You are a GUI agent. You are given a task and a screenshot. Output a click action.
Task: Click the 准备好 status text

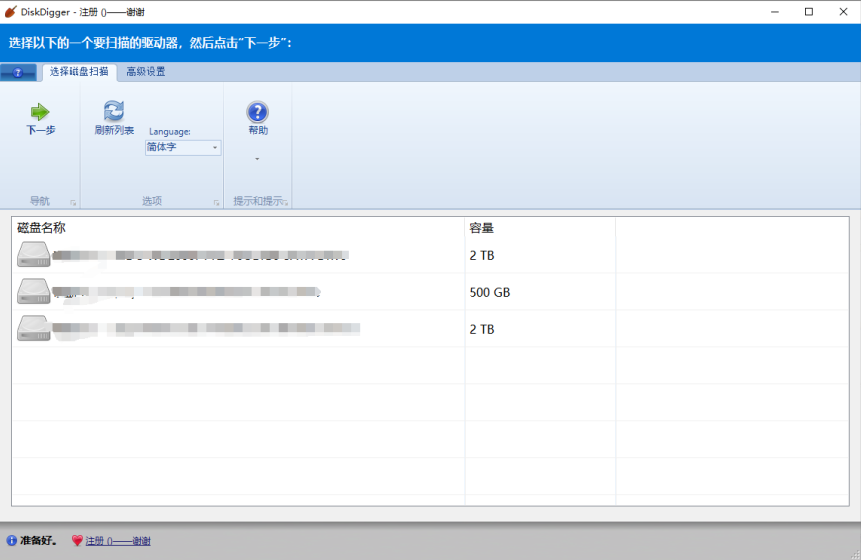tap(39, 541)
